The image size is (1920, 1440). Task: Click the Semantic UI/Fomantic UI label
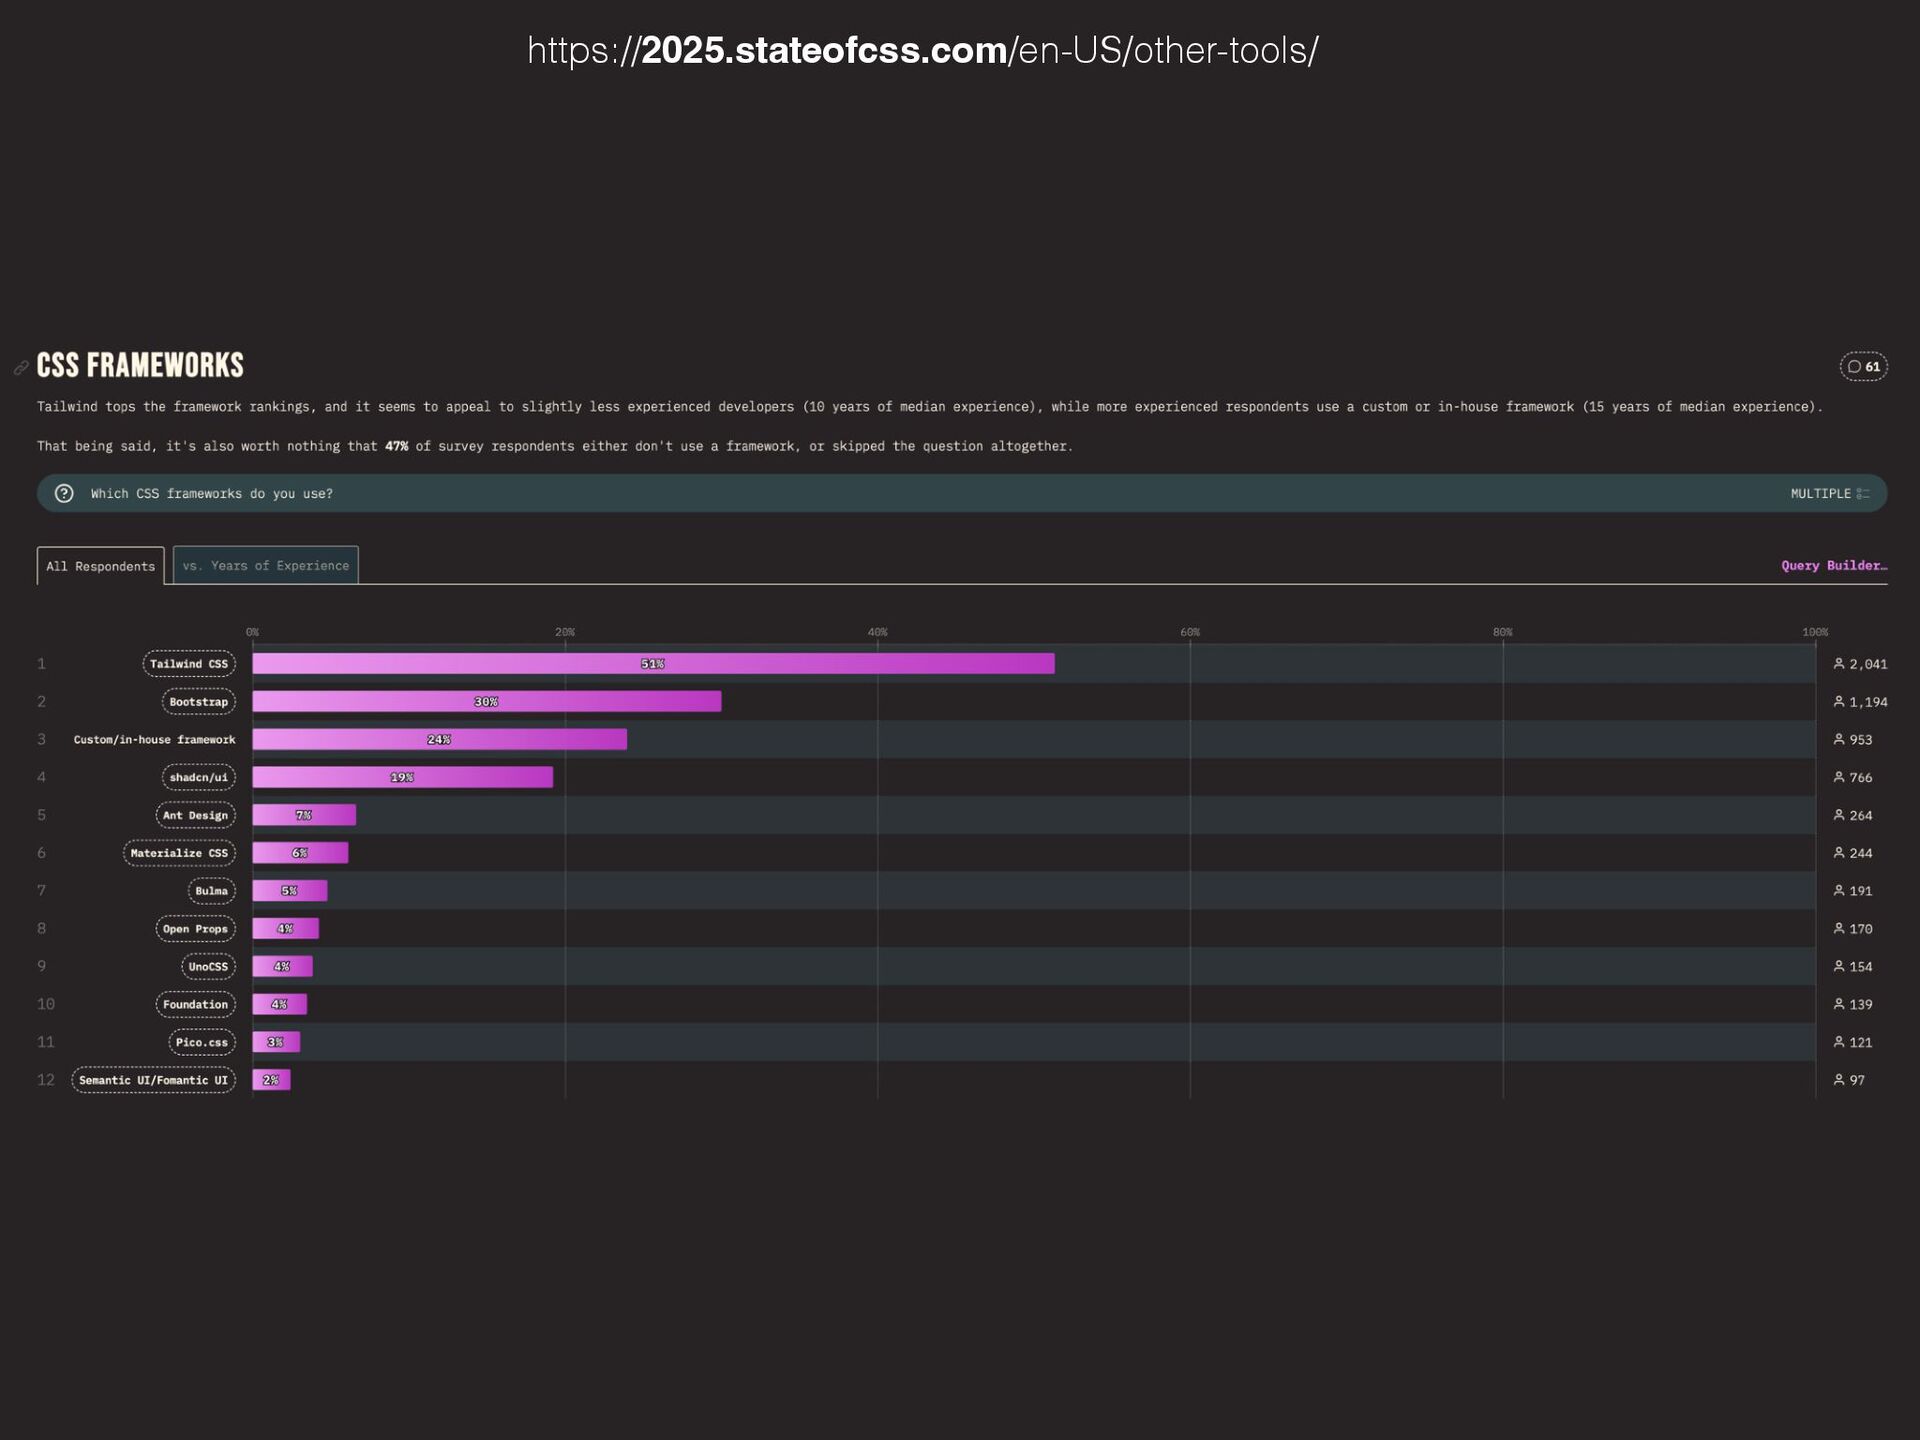[x=153, y=1080]
